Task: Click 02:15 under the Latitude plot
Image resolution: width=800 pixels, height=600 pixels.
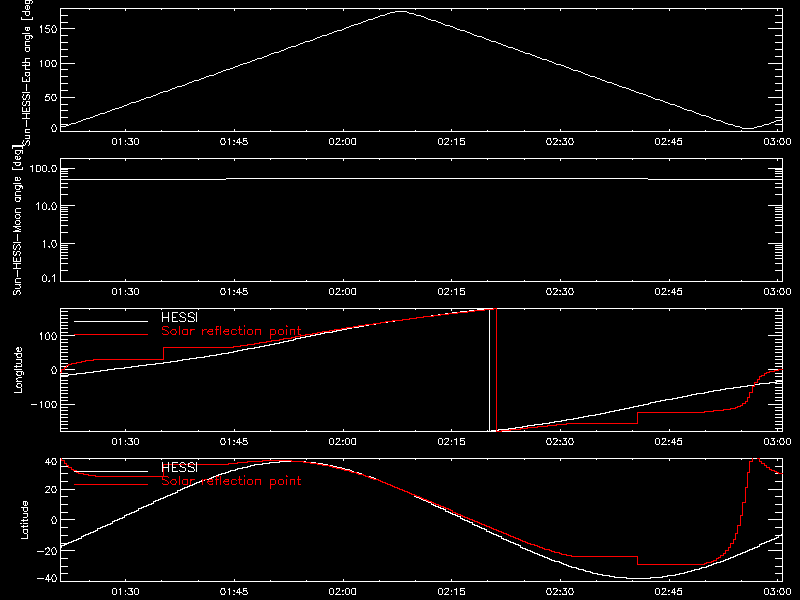Action: point(452,592)
